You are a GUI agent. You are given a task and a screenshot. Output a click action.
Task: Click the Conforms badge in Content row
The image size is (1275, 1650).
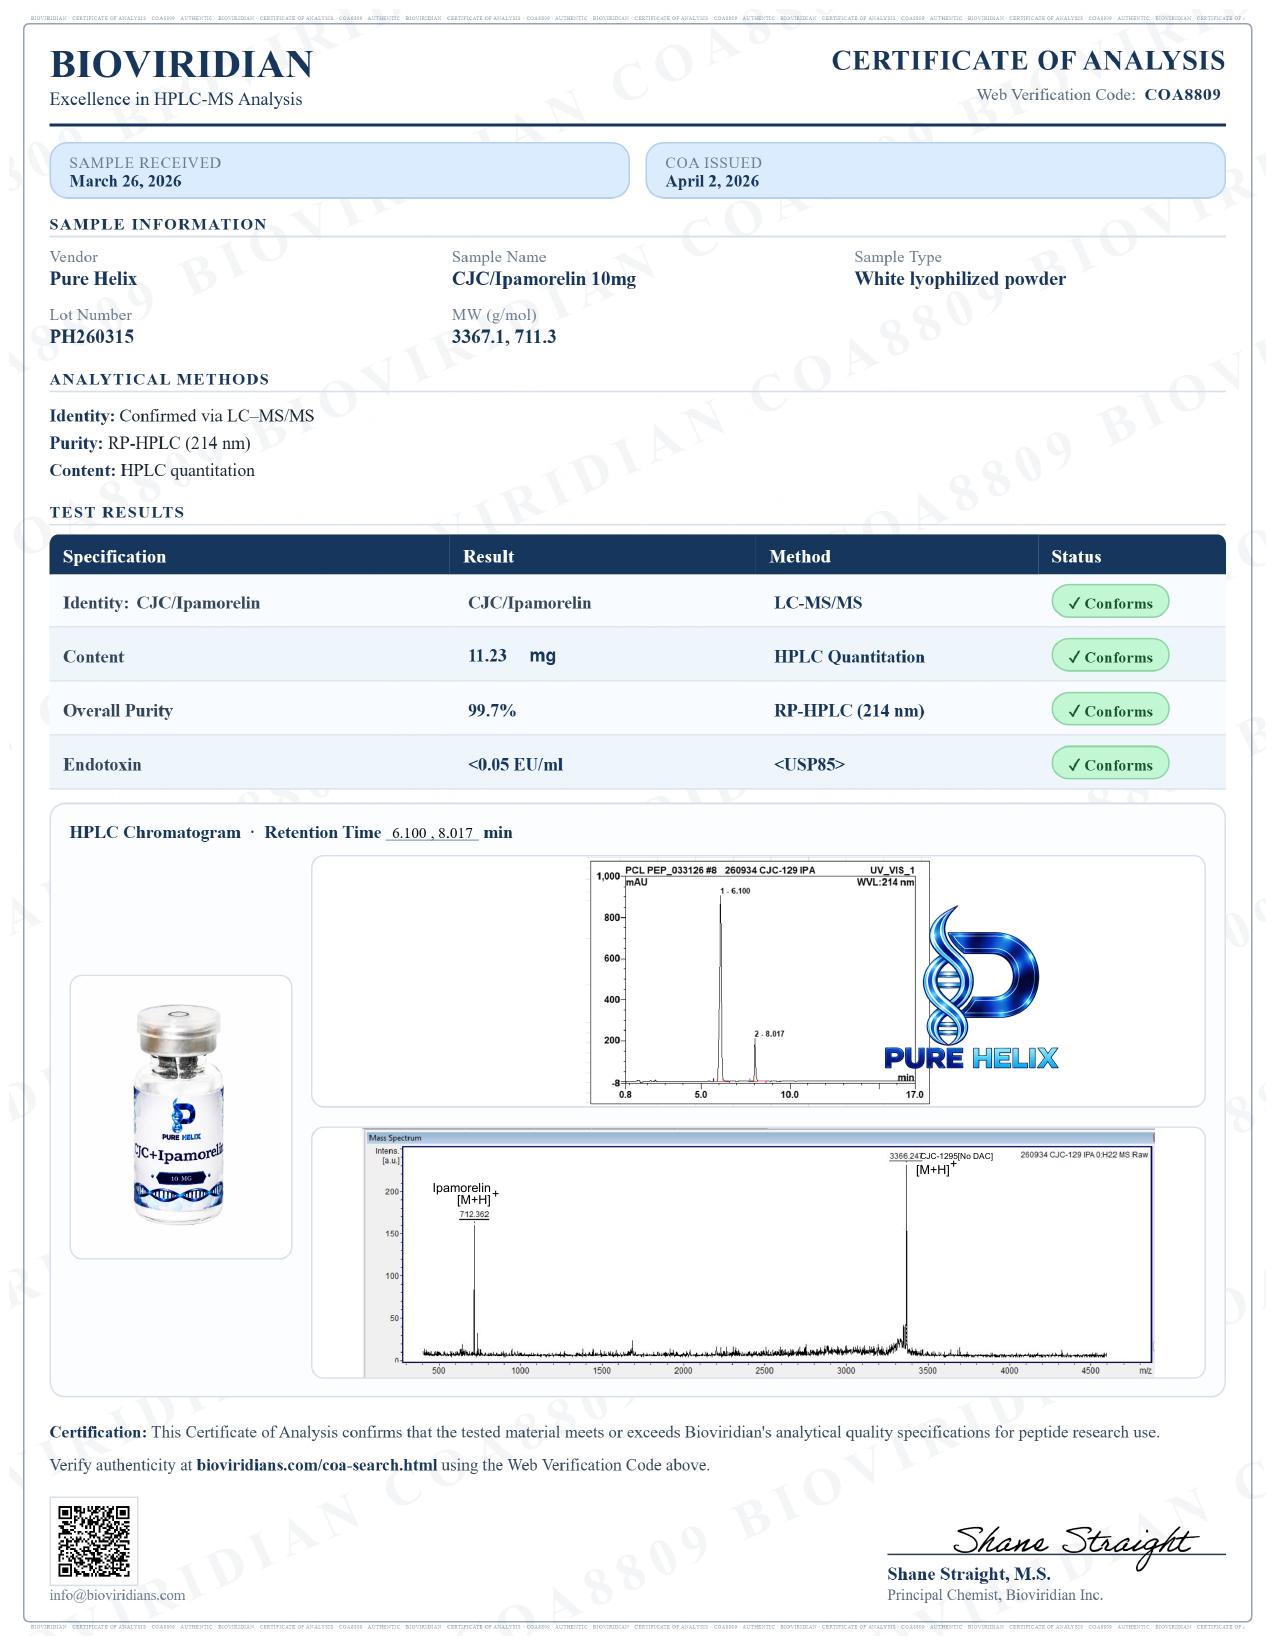pyautogui.click(x=1110, y=657)
